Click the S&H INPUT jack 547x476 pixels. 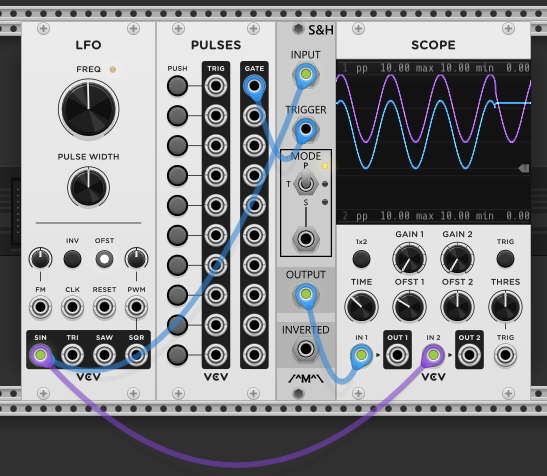coord(306,74)
